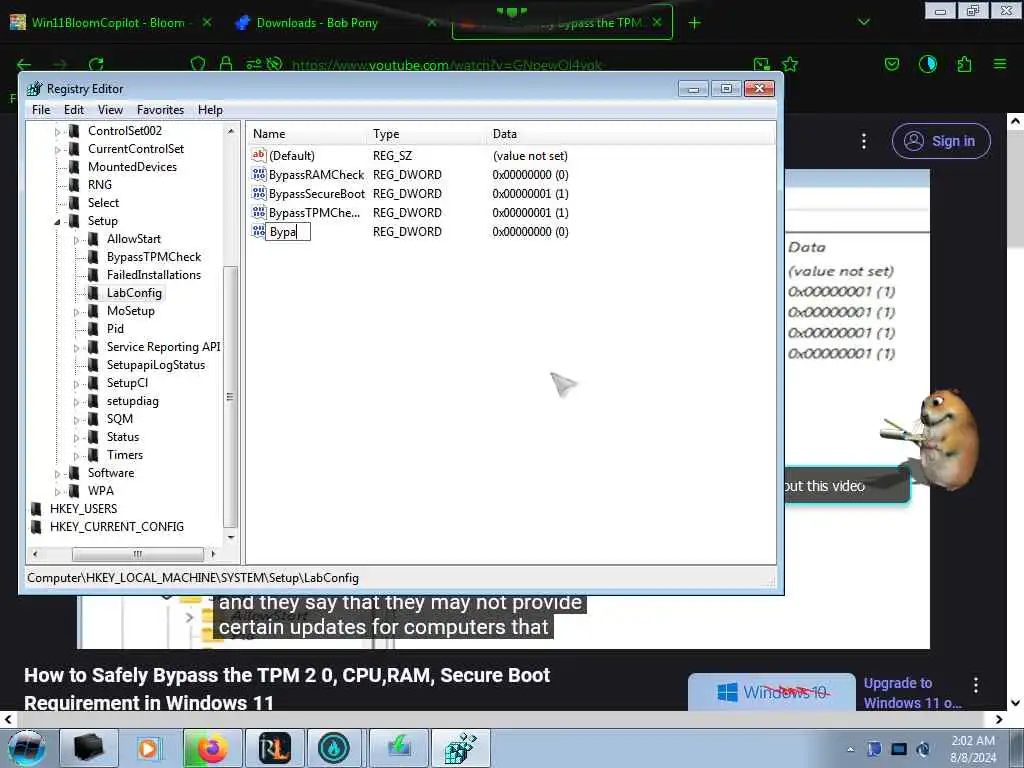Image resolution: width=1024 pixels, height=768 pixels.
Task: Open the media player taskbar icon
Action: point(148,748)
